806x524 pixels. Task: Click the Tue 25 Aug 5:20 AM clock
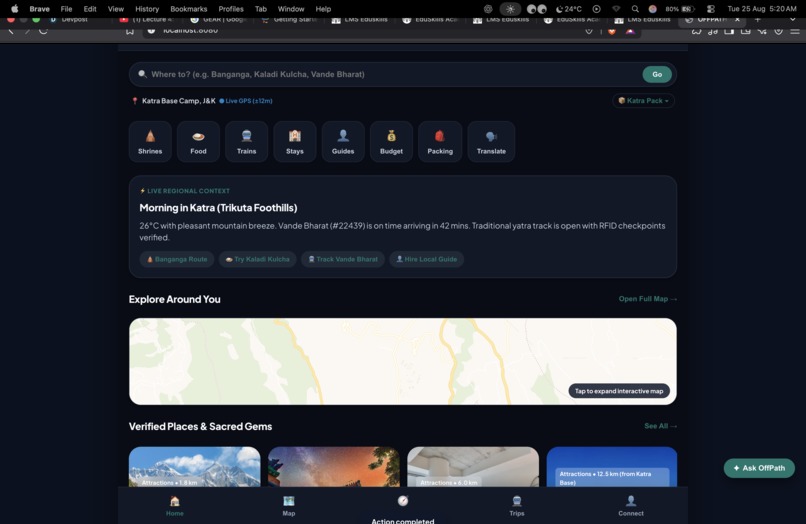[x=762, y=9]
